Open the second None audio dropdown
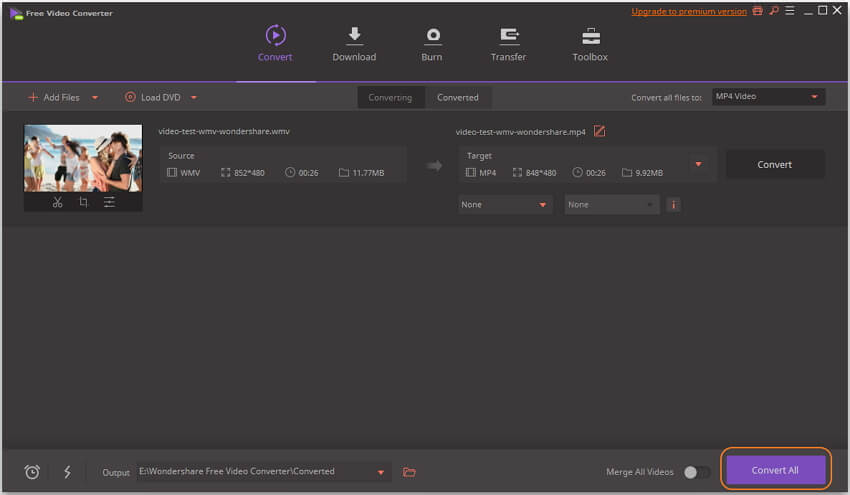The image size is (850, 495). coord(611,204)
